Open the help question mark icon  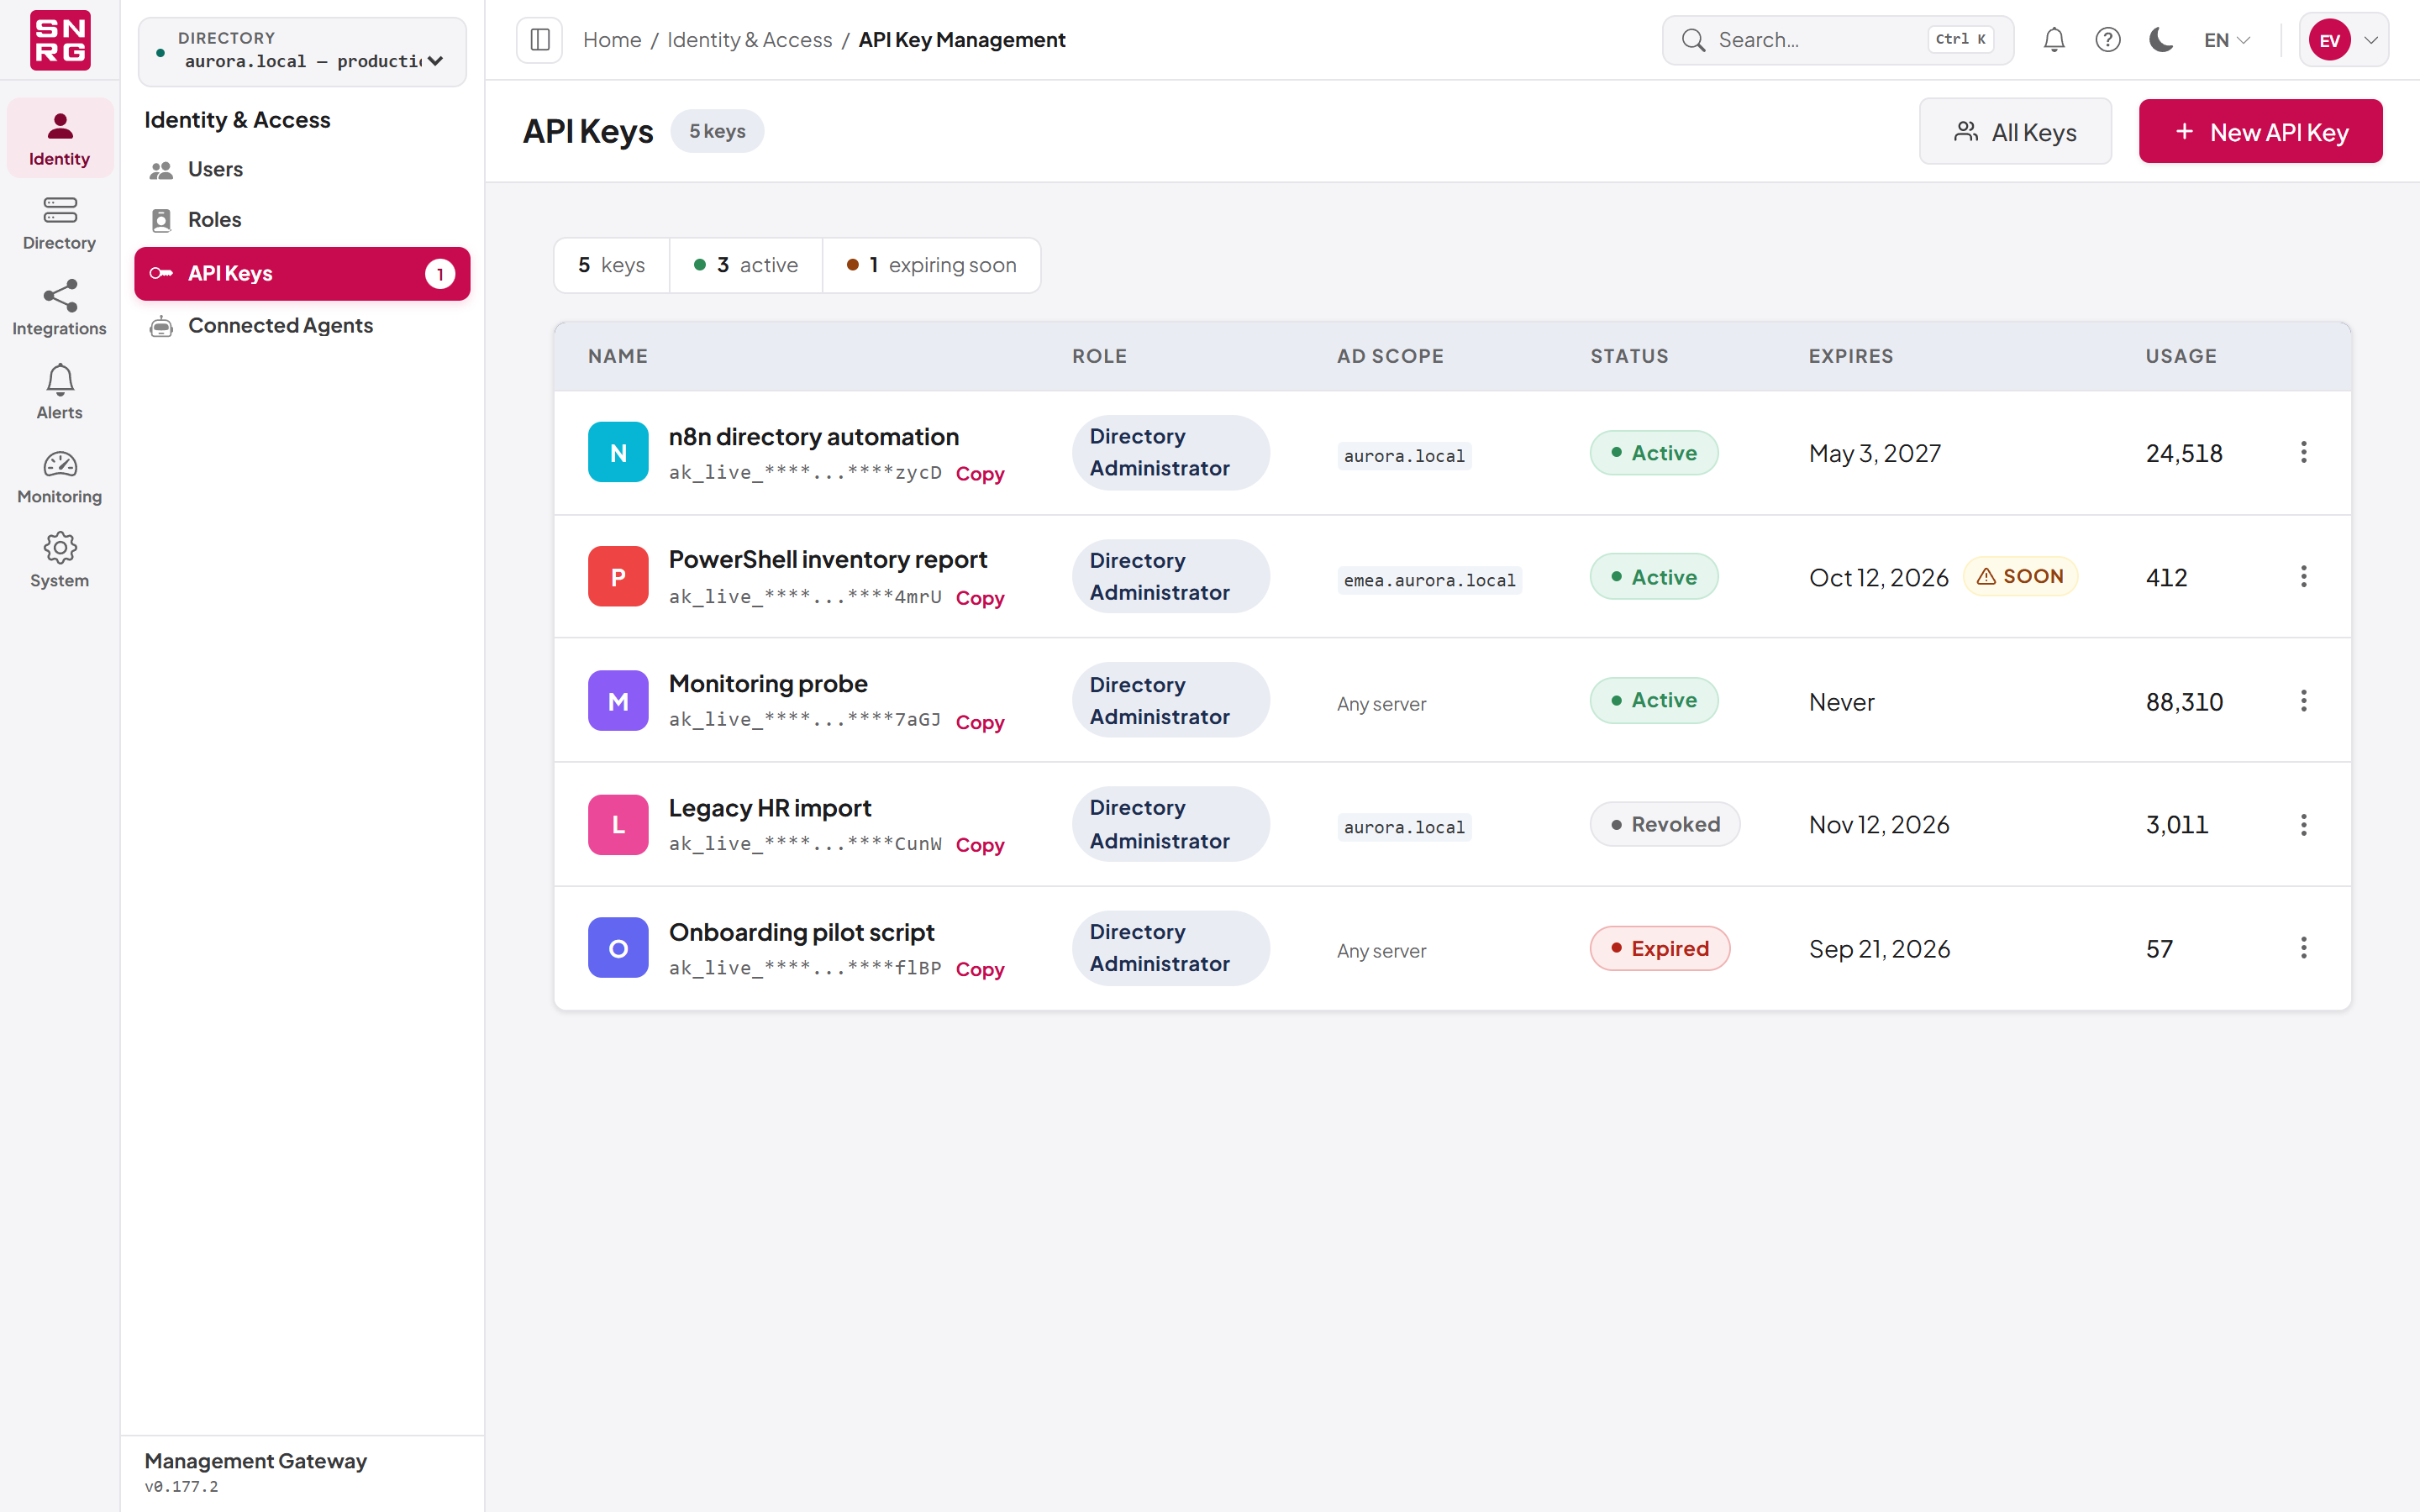2108,40
